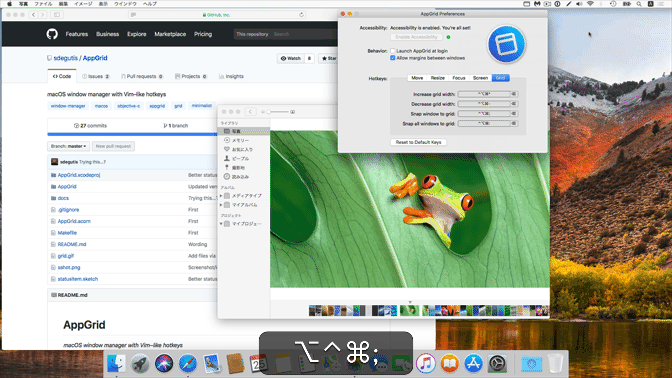Select メモリー in the Photos sidebar
The image size is (672, 378).
pos(240,140)
